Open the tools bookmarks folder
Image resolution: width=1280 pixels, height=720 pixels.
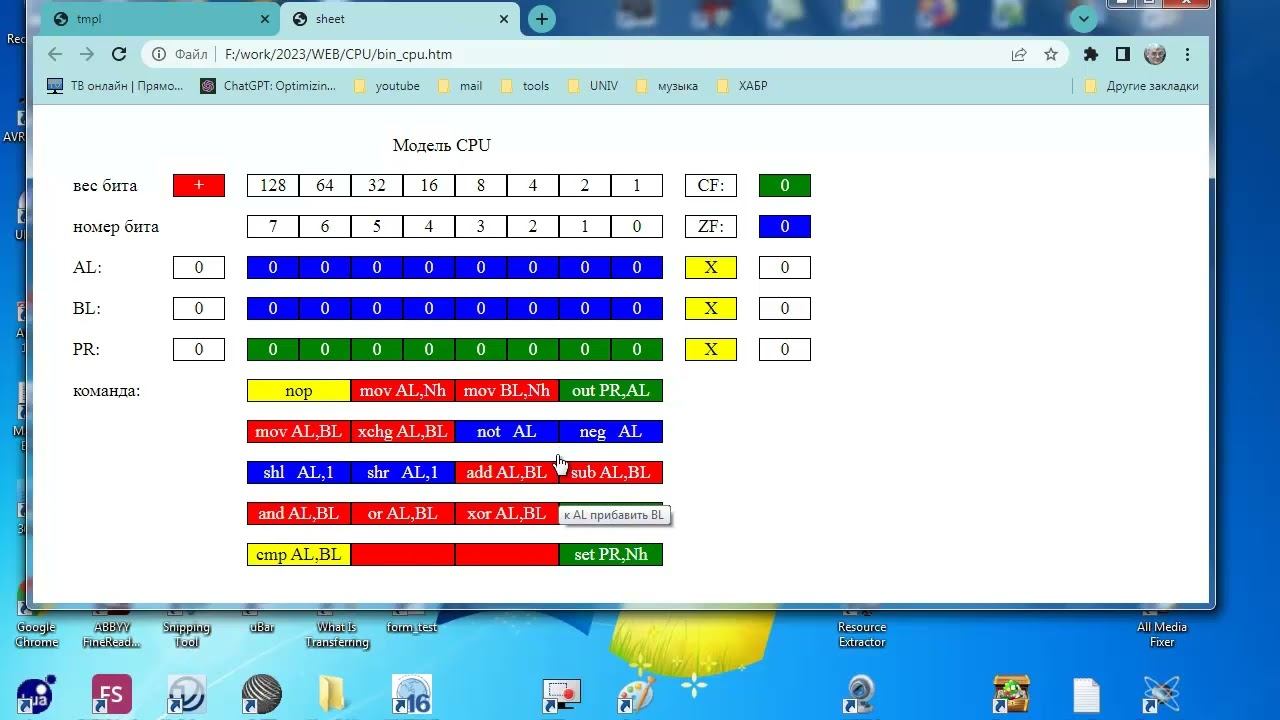point(525,86)
